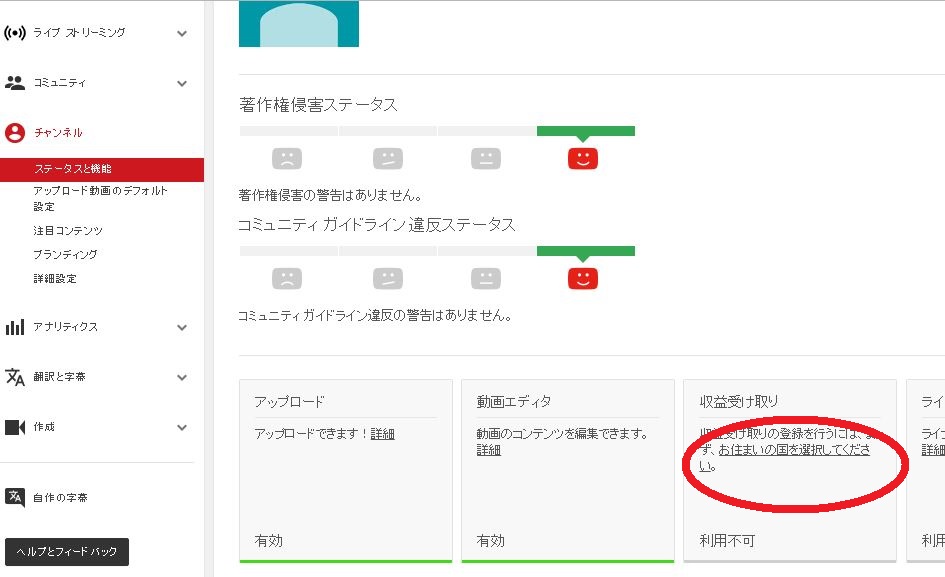
Task: Open the アナリティクス menu
Action: tap(65, 327)
